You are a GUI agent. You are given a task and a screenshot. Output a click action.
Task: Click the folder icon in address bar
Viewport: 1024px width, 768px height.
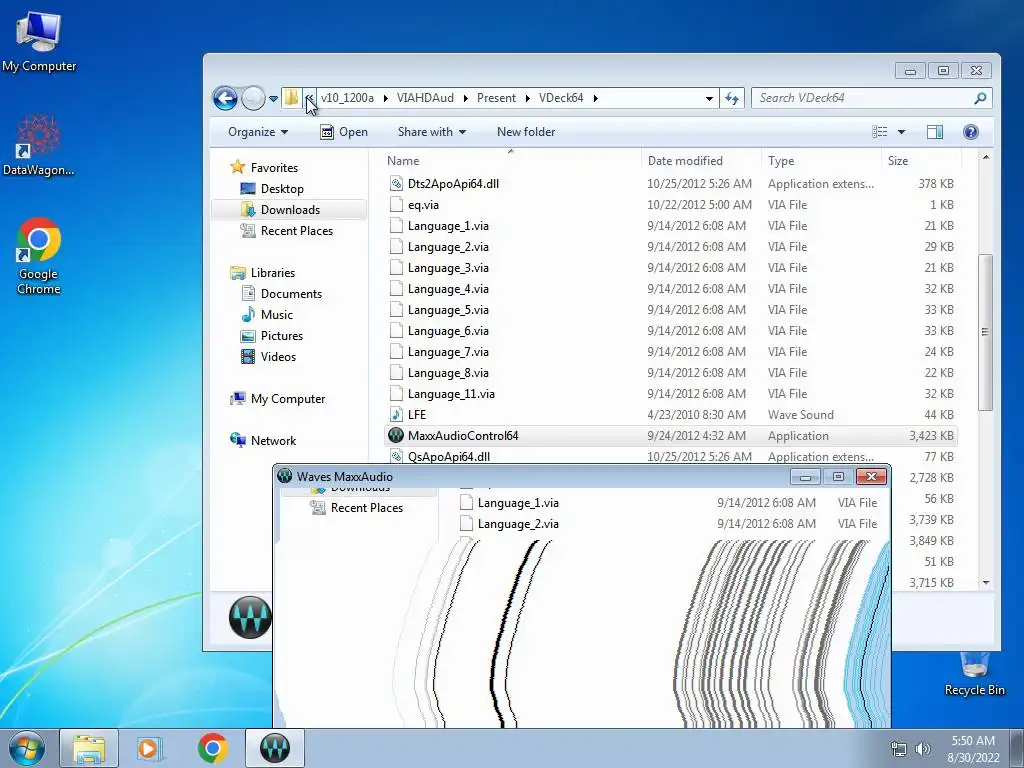point(291,98)
